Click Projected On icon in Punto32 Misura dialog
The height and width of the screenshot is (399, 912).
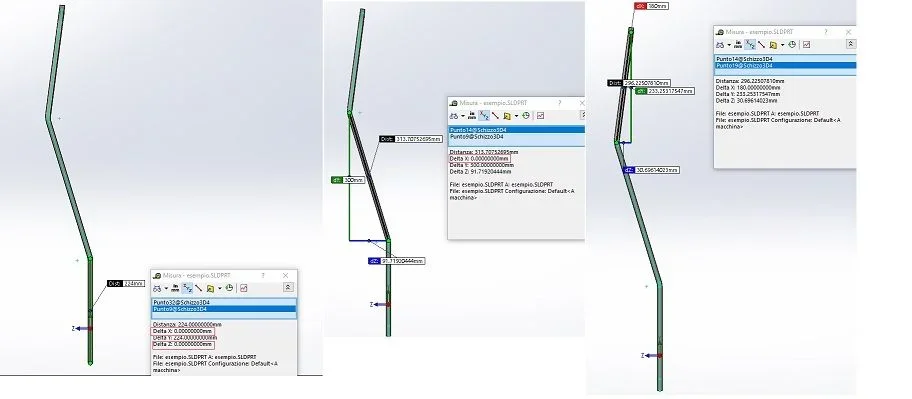click(211, 288)
